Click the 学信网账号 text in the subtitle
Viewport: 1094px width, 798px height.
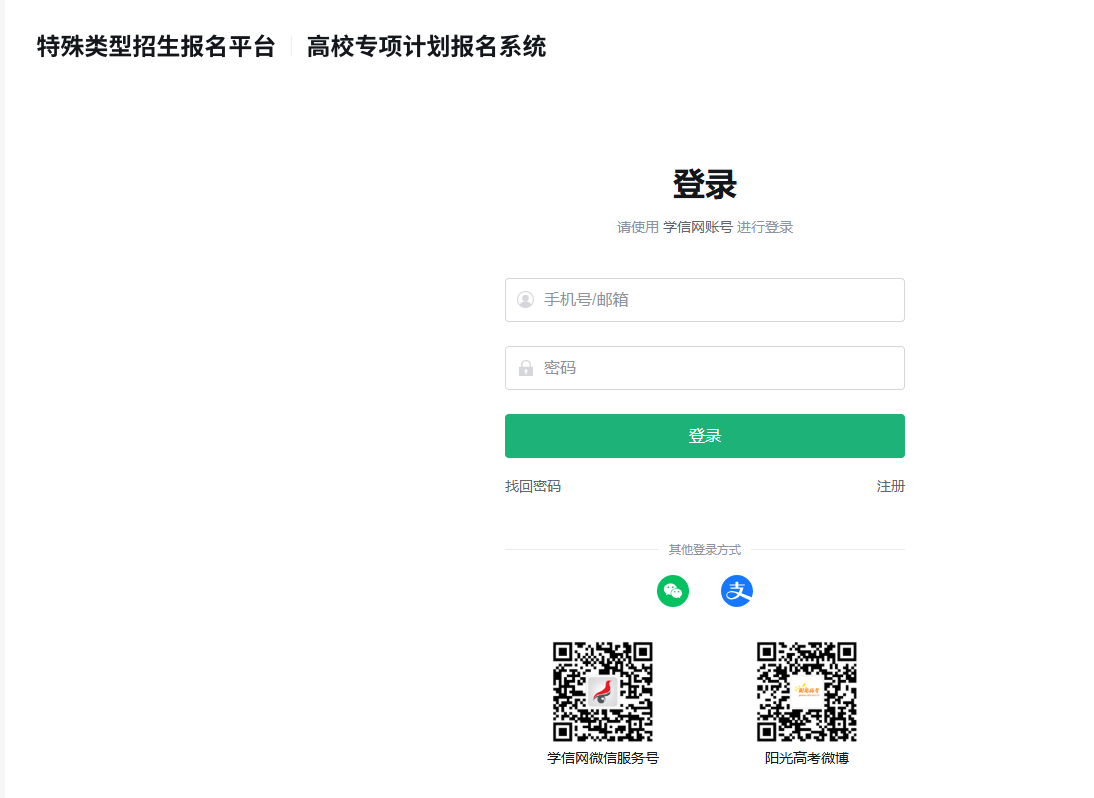698,227
